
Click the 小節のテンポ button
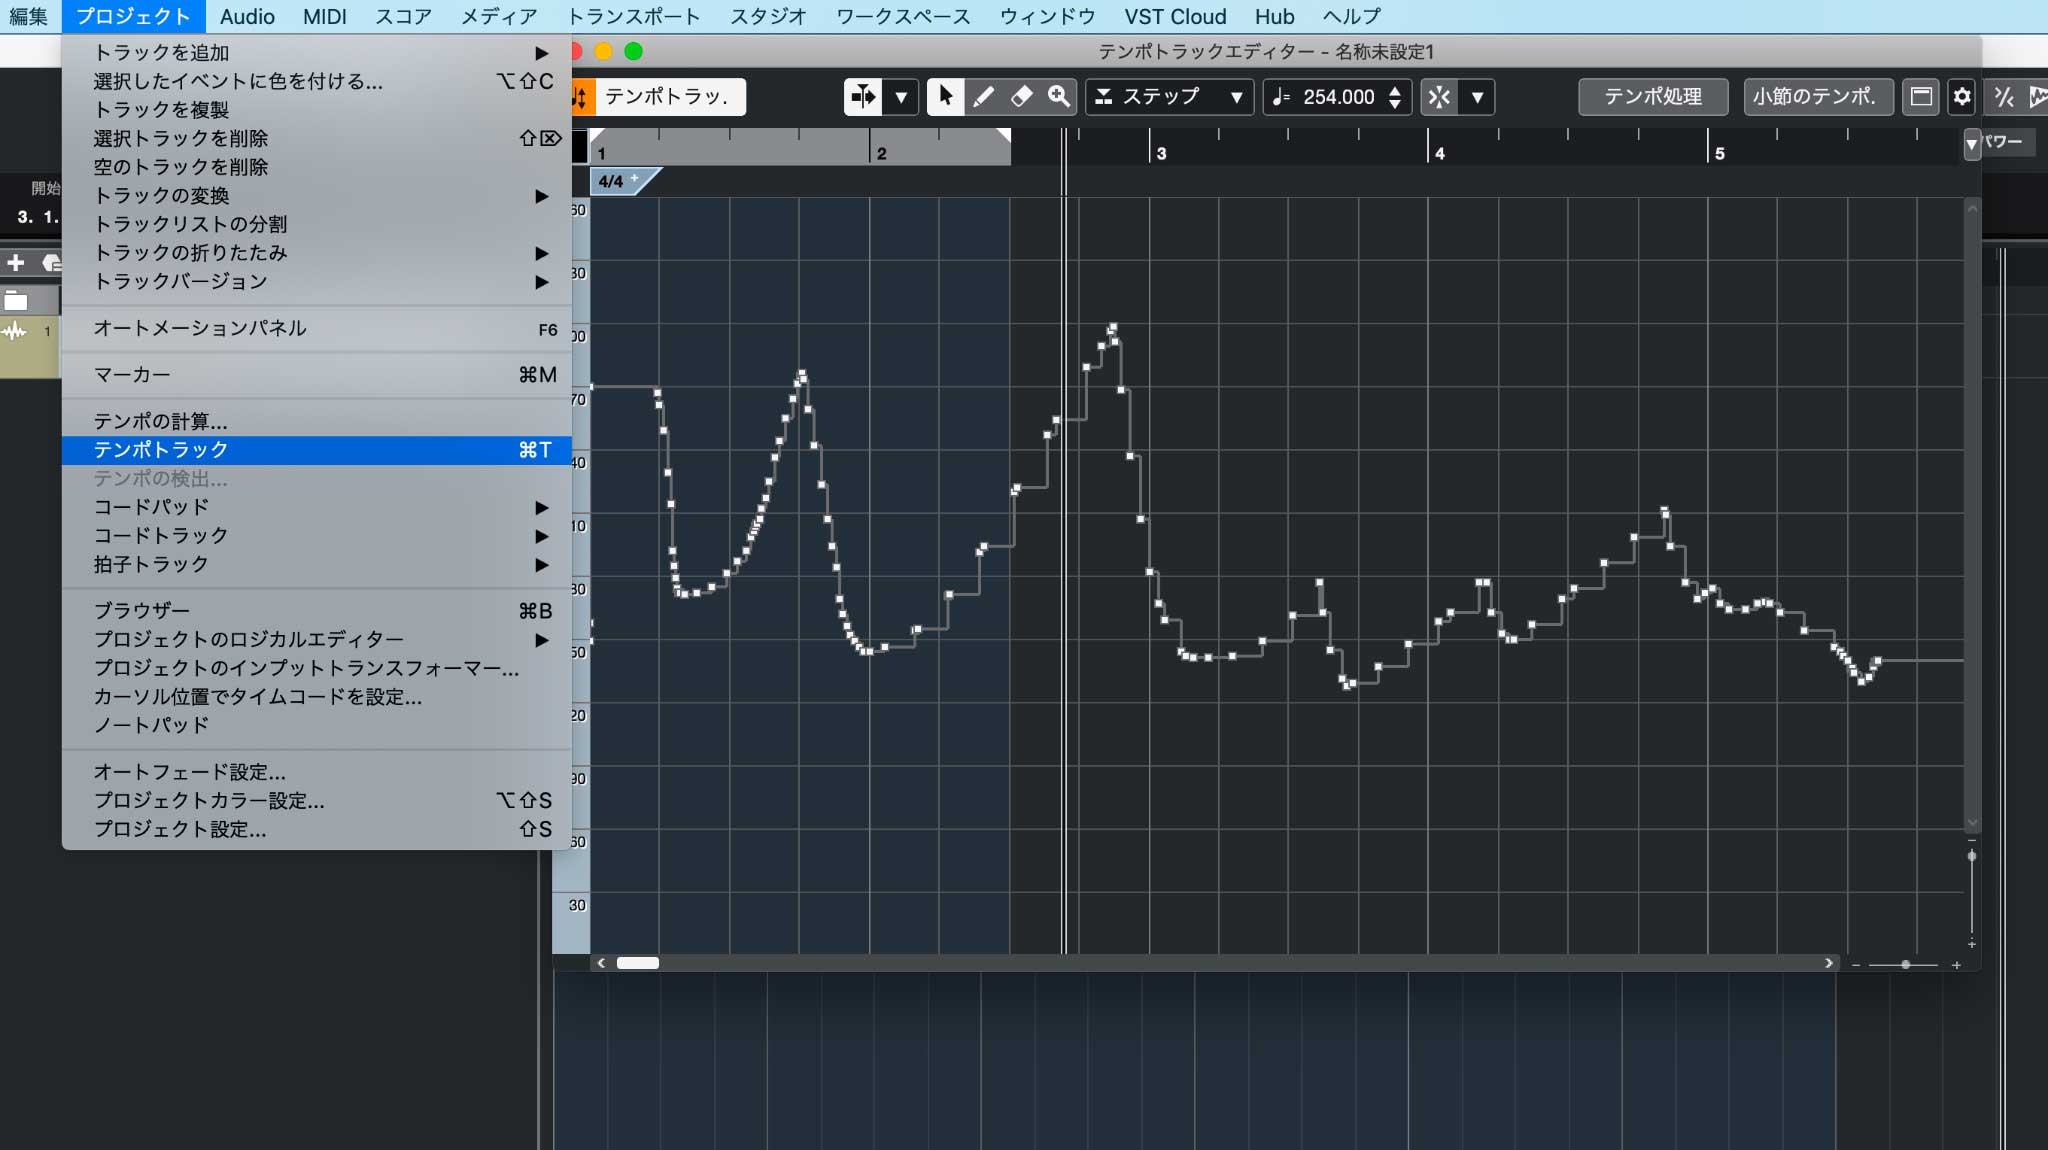tap(1818, 97)
